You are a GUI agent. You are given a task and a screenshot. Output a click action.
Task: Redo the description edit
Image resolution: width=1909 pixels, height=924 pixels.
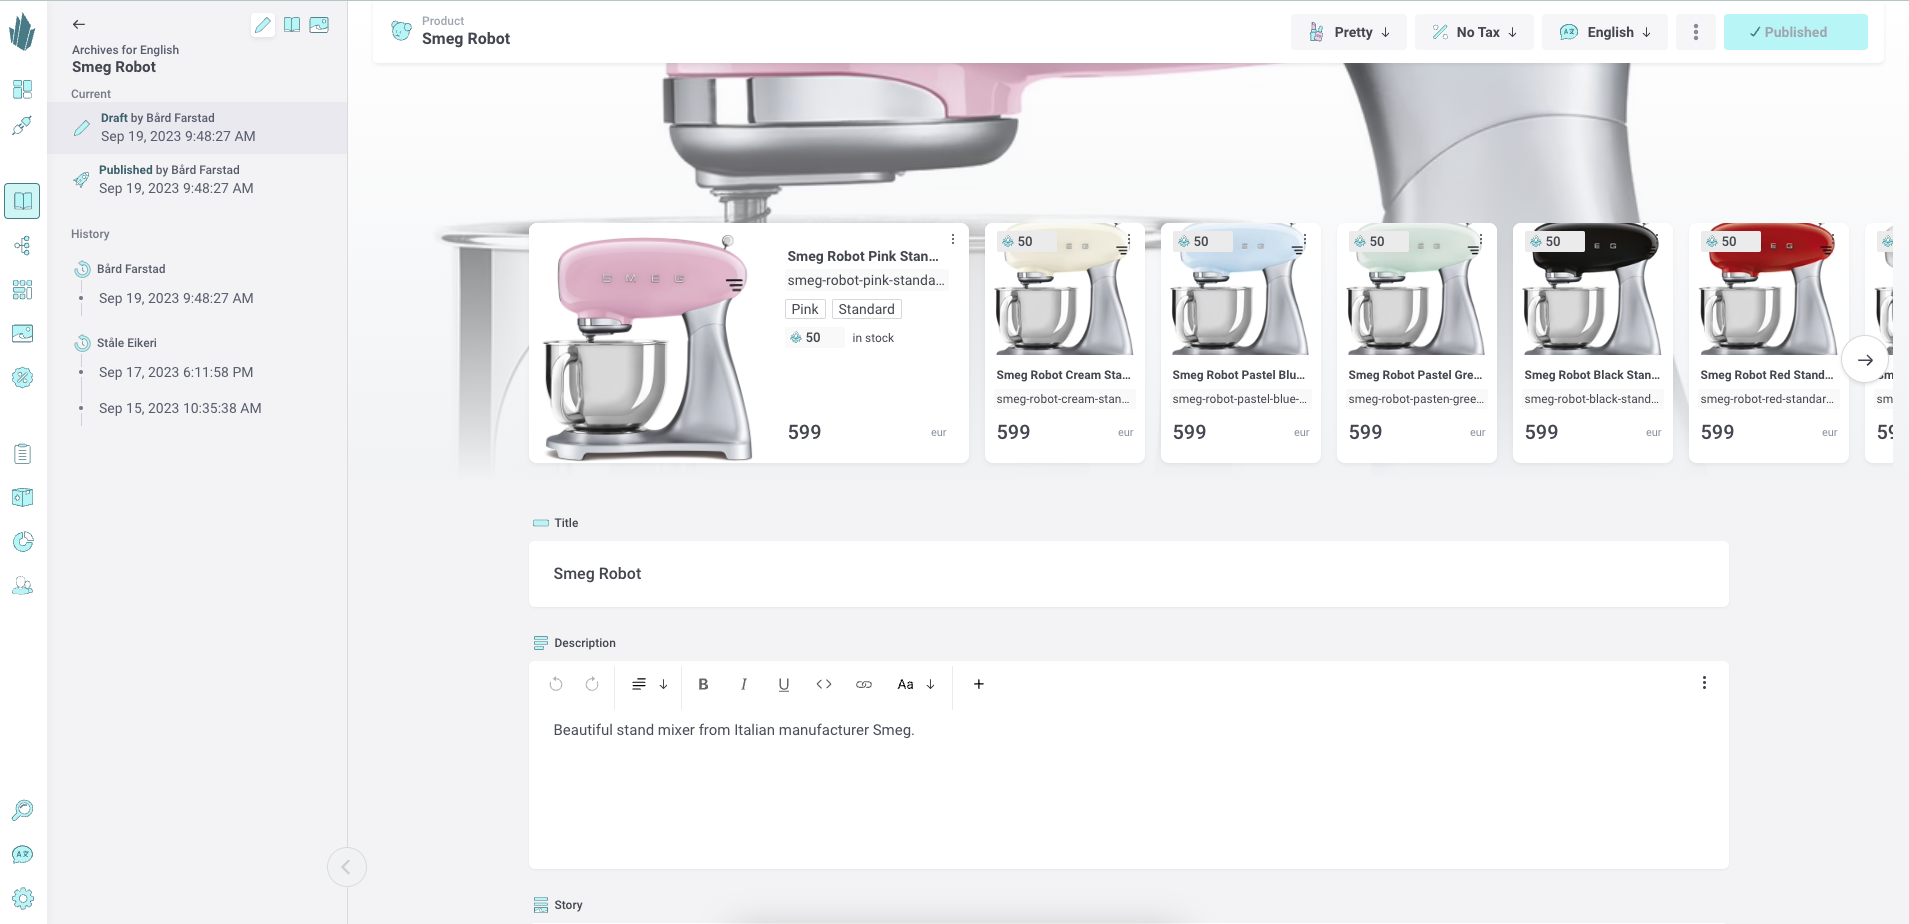pyautogui.click(x=592, y=684)
